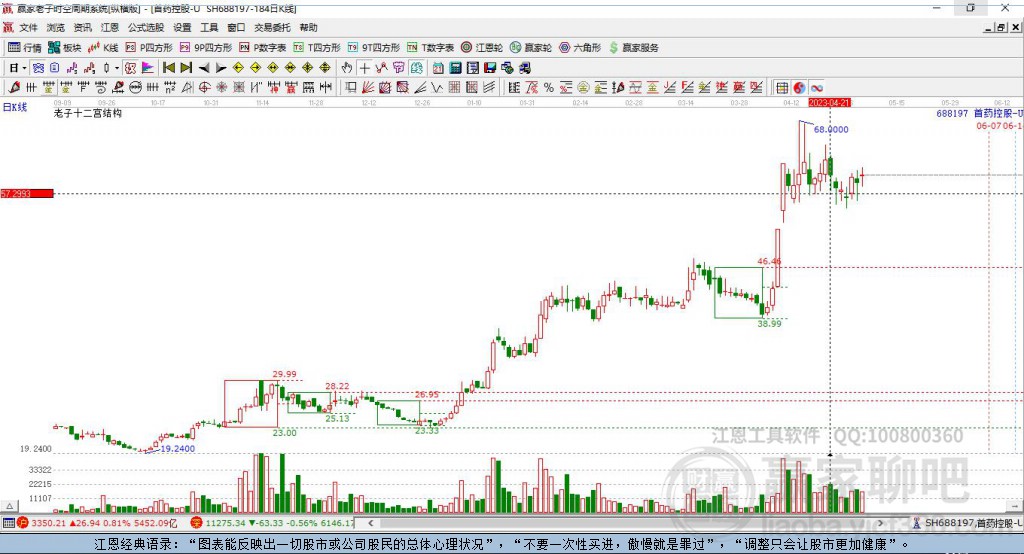Open the 浏览 menu
The image size is (1024, 554).
click(x=56, y=27)
